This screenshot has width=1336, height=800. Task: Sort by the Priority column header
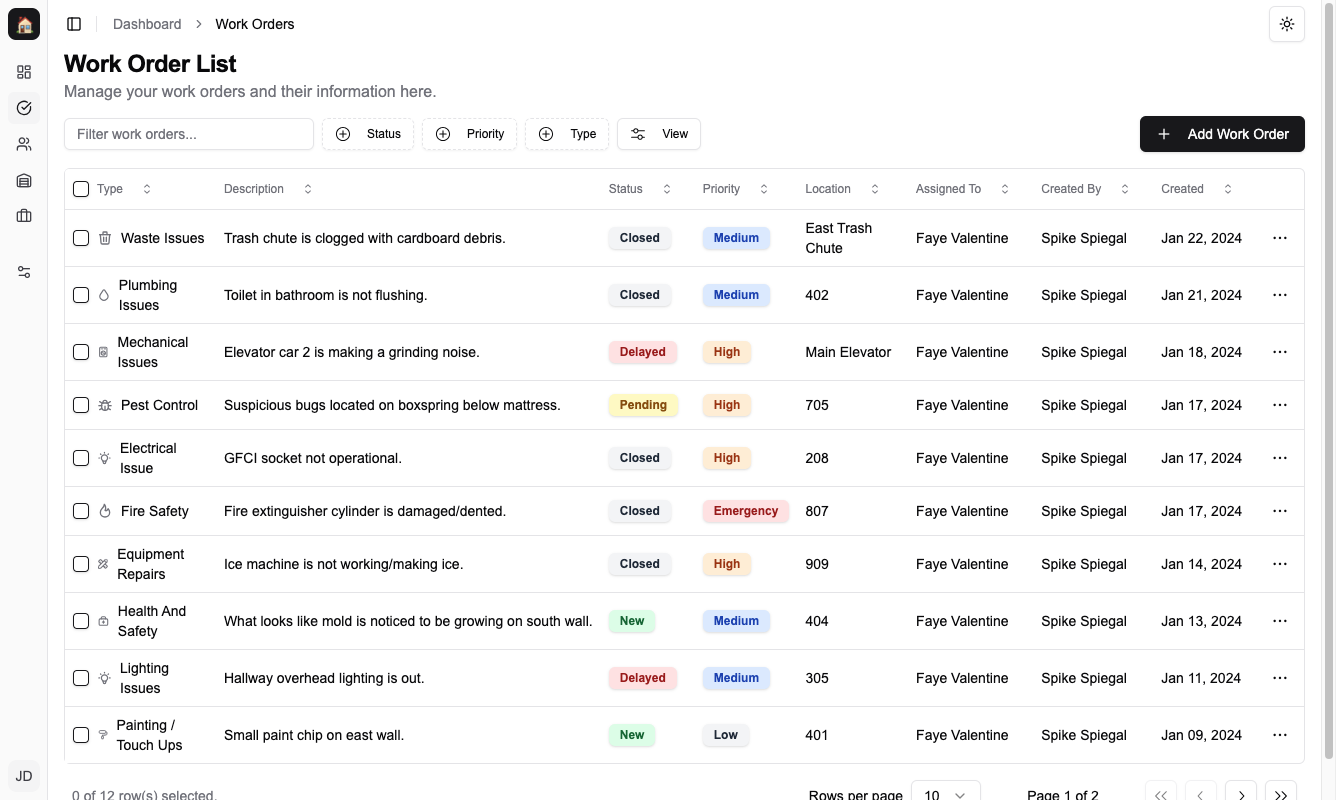(735, 189)
